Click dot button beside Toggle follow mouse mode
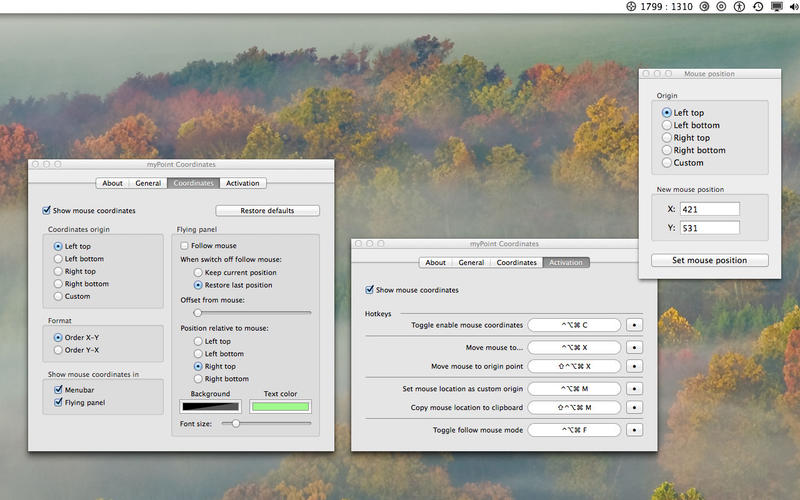This screenshot has height=500, width=800. pos(634,430)
